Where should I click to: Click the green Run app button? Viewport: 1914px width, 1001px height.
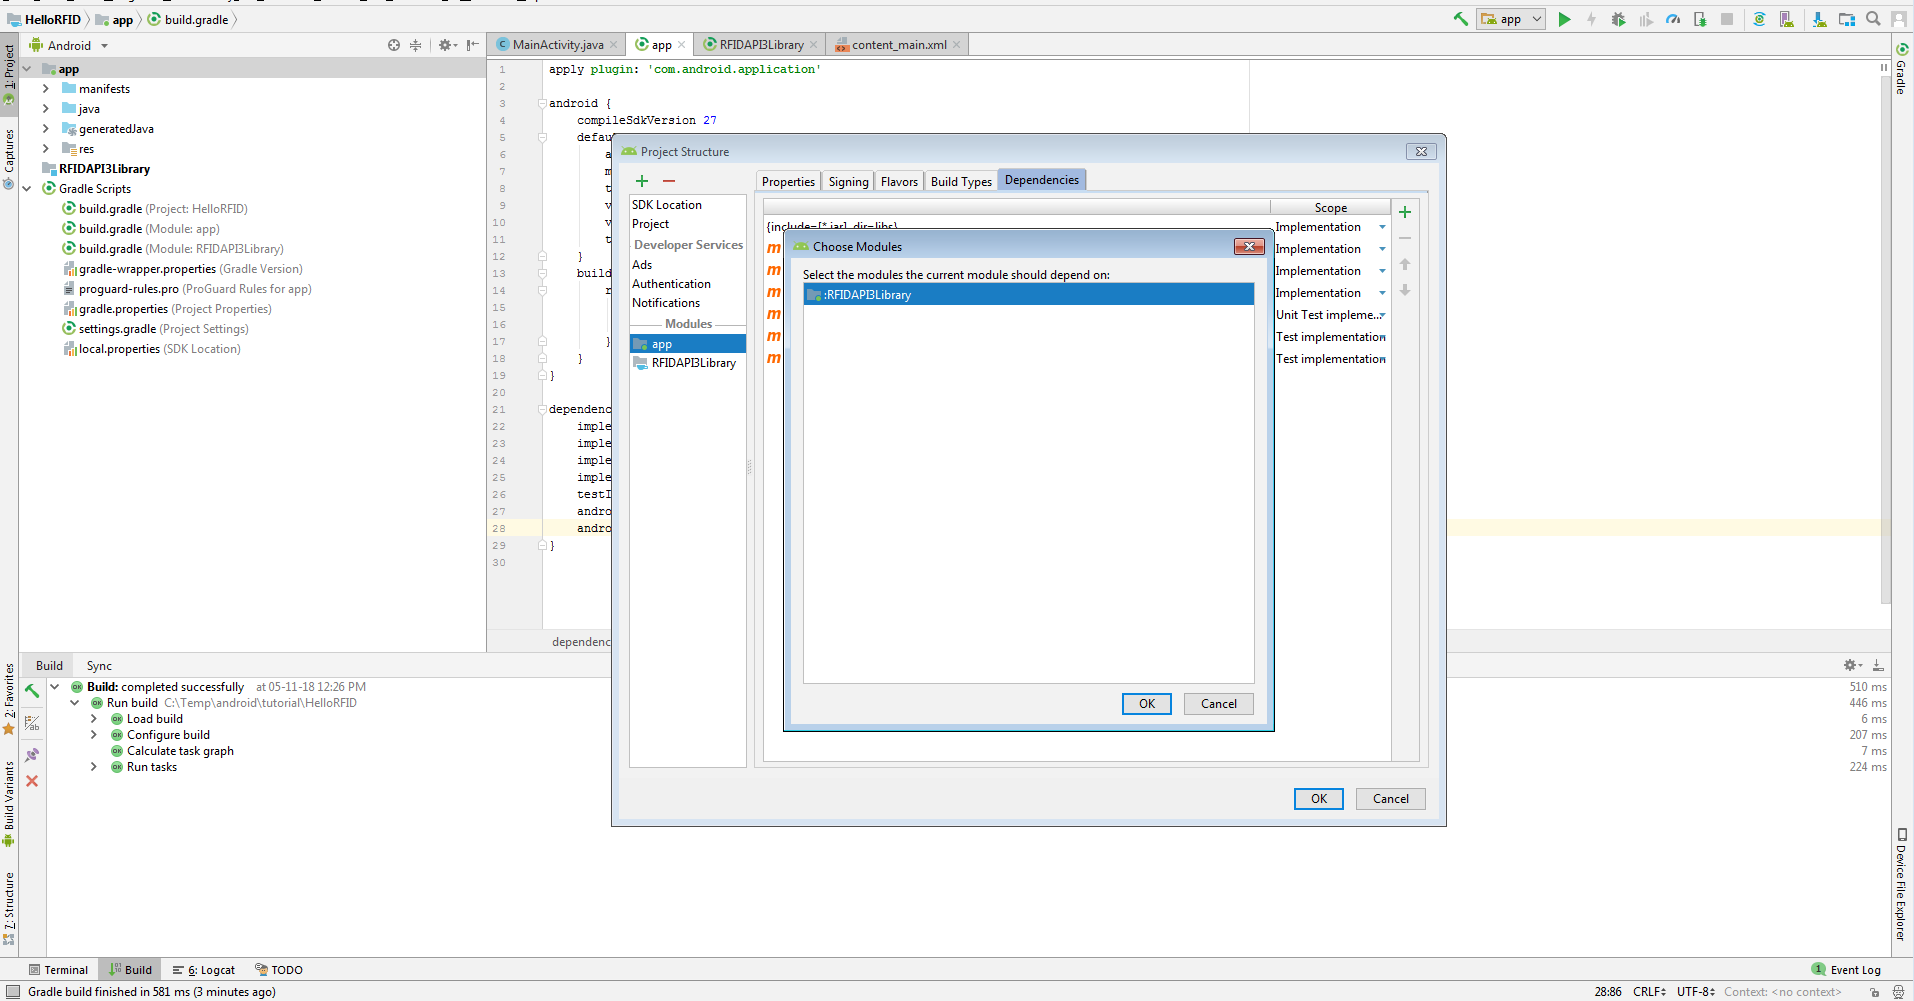(1564, 19)
